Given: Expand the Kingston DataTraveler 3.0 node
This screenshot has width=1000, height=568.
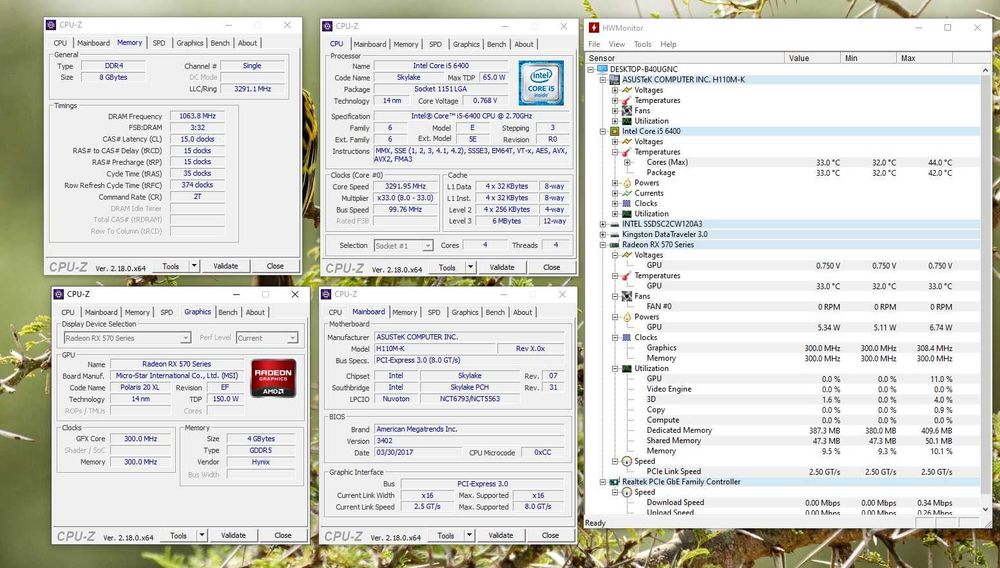Looking at the screenshot, I should tap(603, 235).
